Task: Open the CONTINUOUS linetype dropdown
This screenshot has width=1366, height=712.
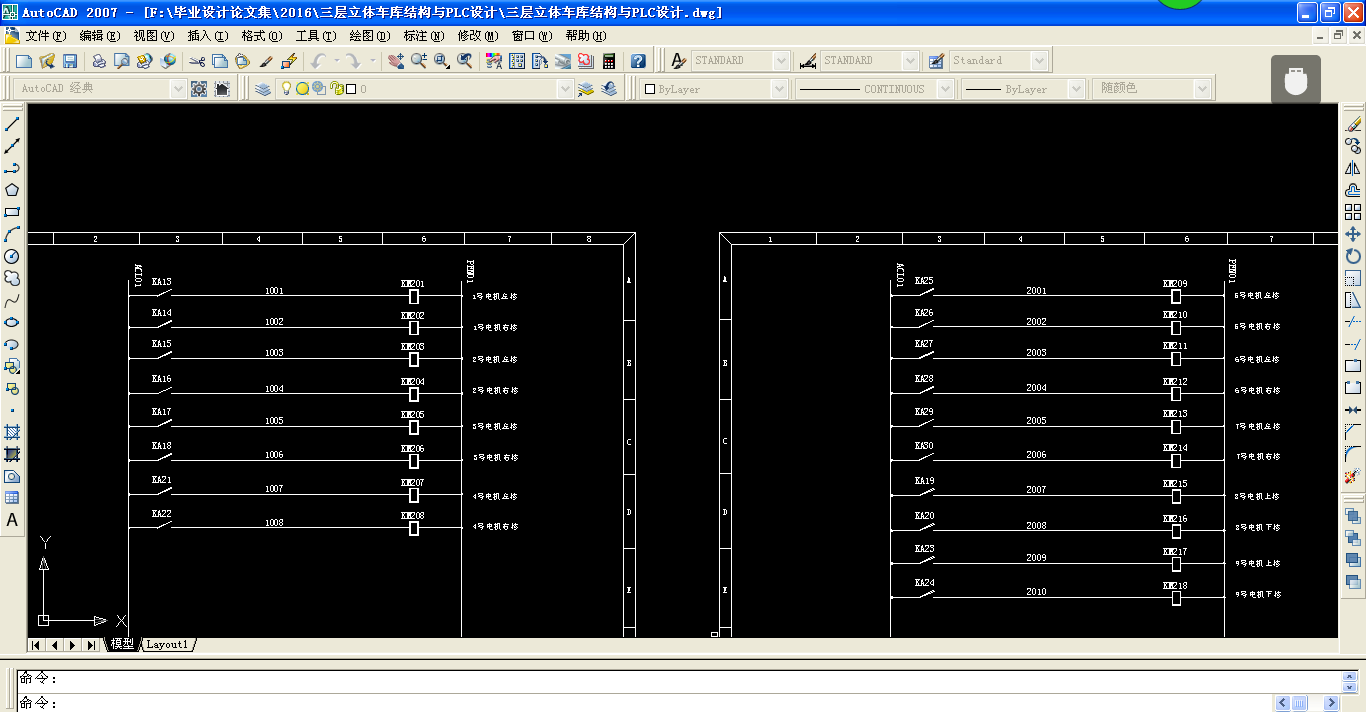Action: pos(945,89)
